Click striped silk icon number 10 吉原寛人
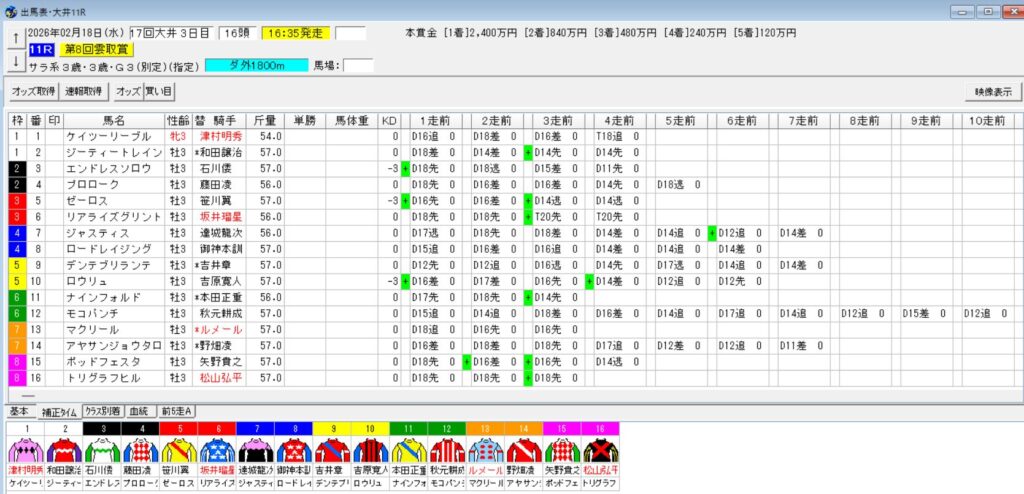This screenshot has height=494, width=1024. pos(370,450)
